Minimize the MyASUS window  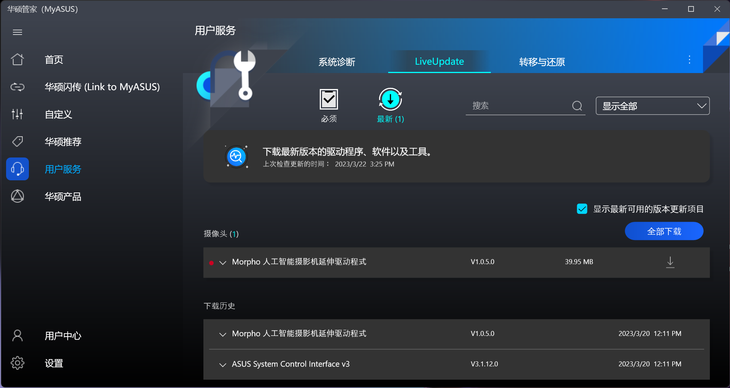click(665, 9)
